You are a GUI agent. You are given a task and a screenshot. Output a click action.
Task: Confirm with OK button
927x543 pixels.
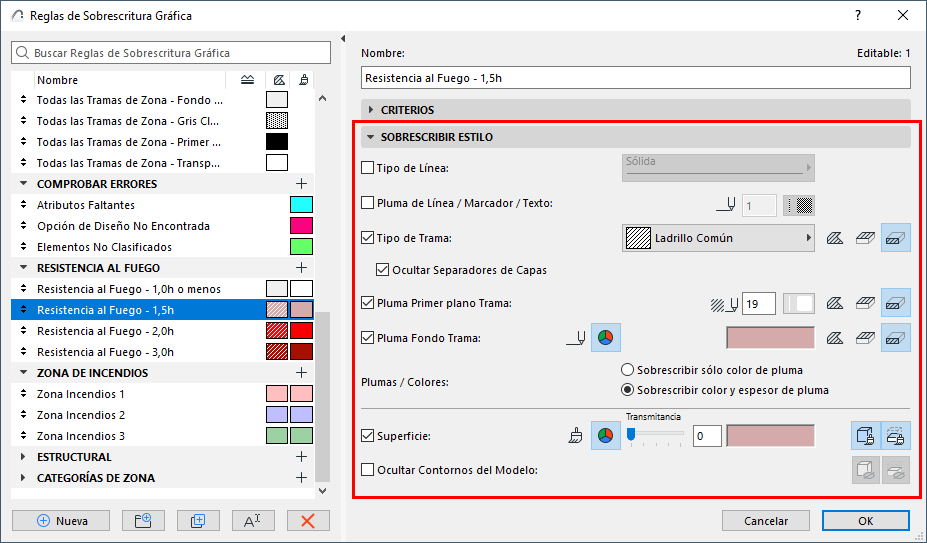[866, 521]
